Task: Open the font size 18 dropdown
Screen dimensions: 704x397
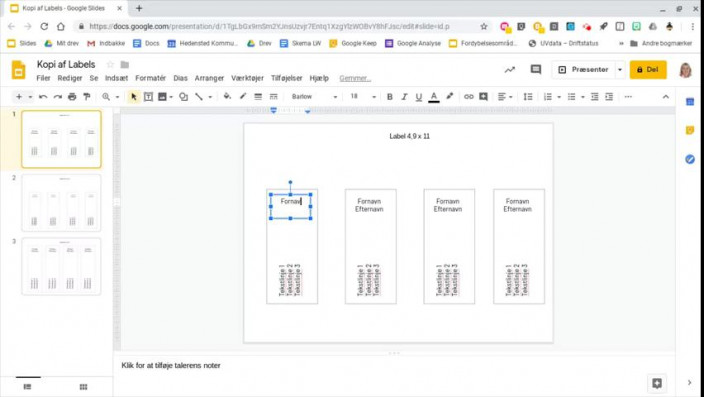Action: pos(363,97)
